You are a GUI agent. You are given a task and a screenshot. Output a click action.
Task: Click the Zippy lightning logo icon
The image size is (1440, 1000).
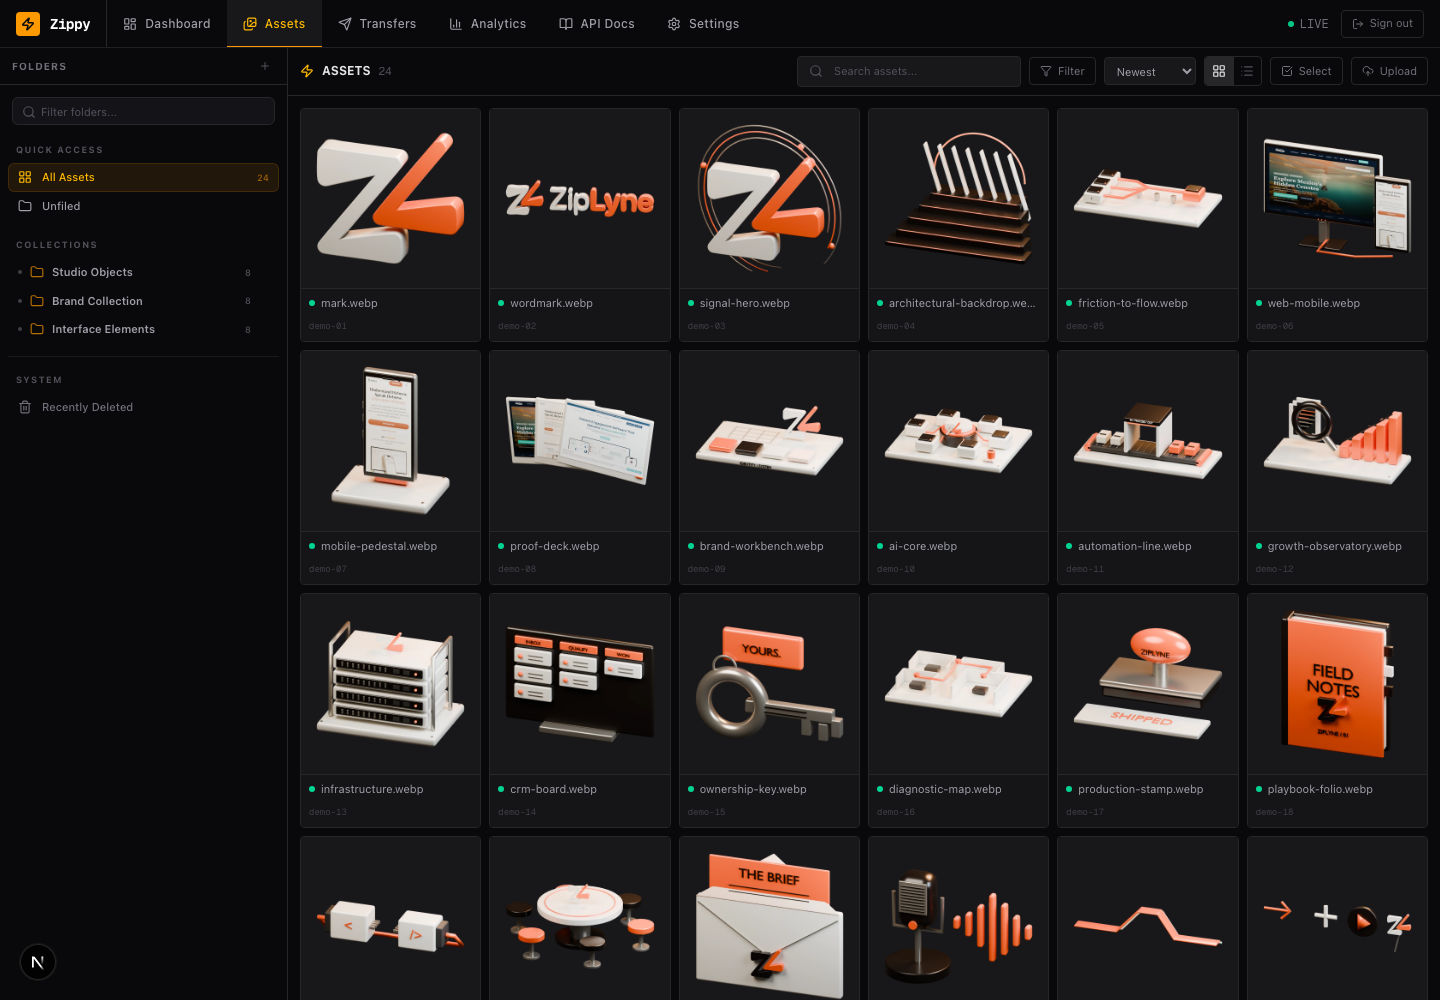pyautogui.click(x=28, y=24)
